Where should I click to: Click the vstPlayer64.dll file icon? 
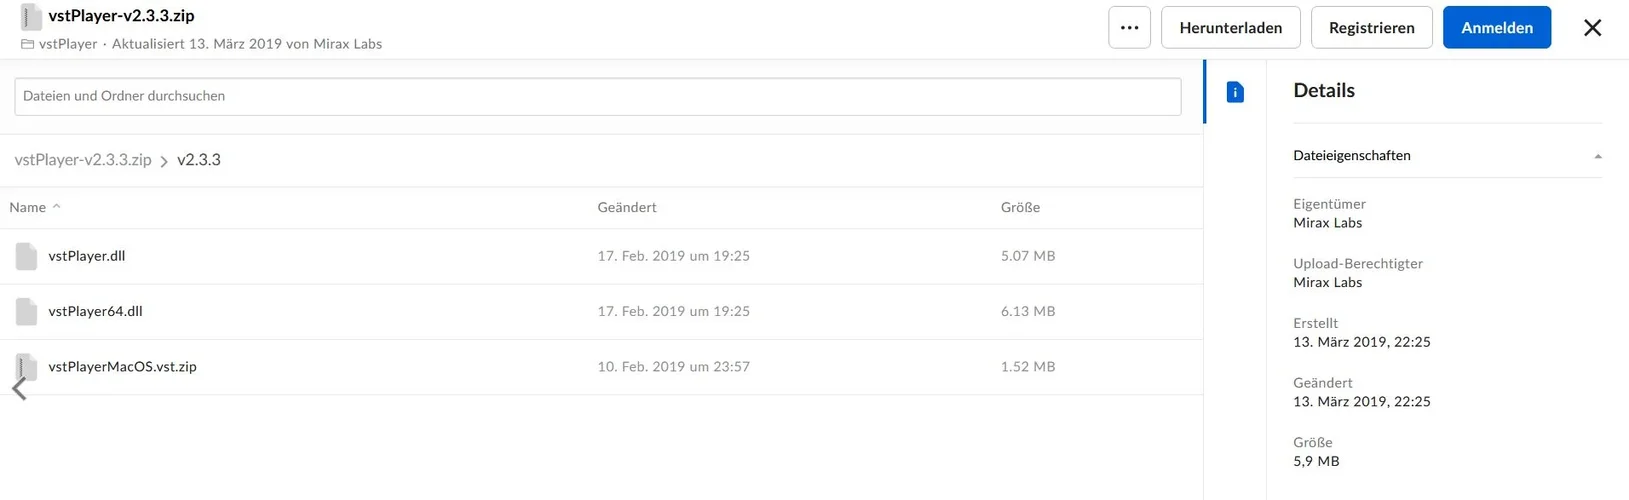[x=27, y=312]
